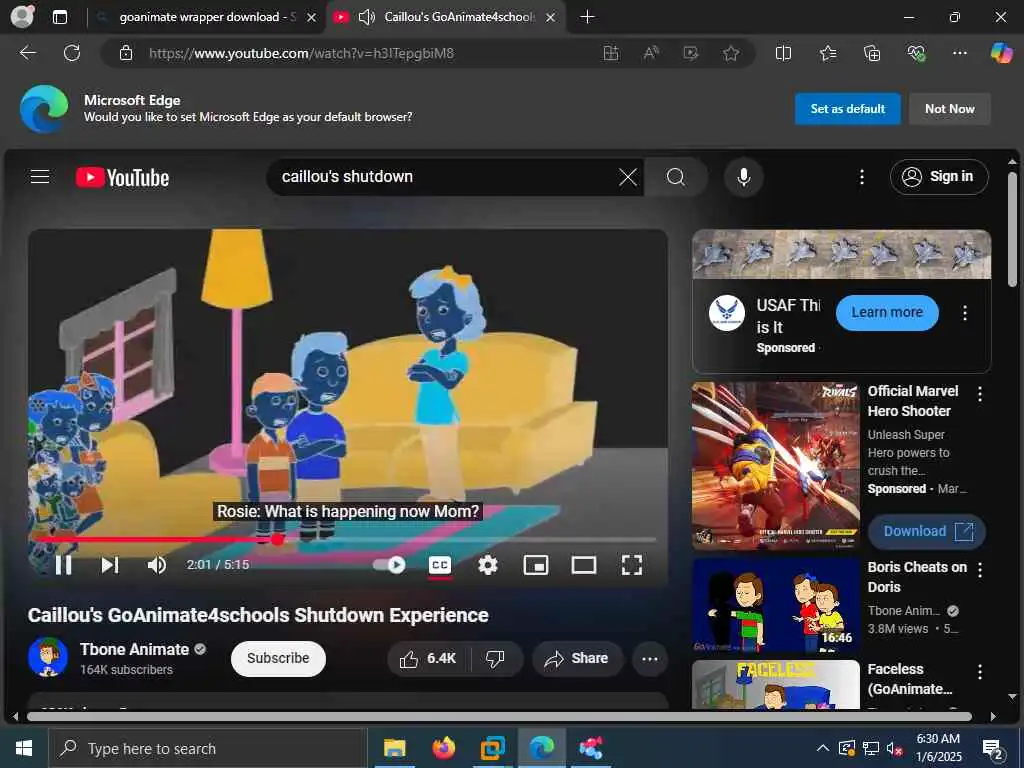1024x768 pixels.
Task: Open options for Official Marvel Hero Shooter
Action: (980, 393)
